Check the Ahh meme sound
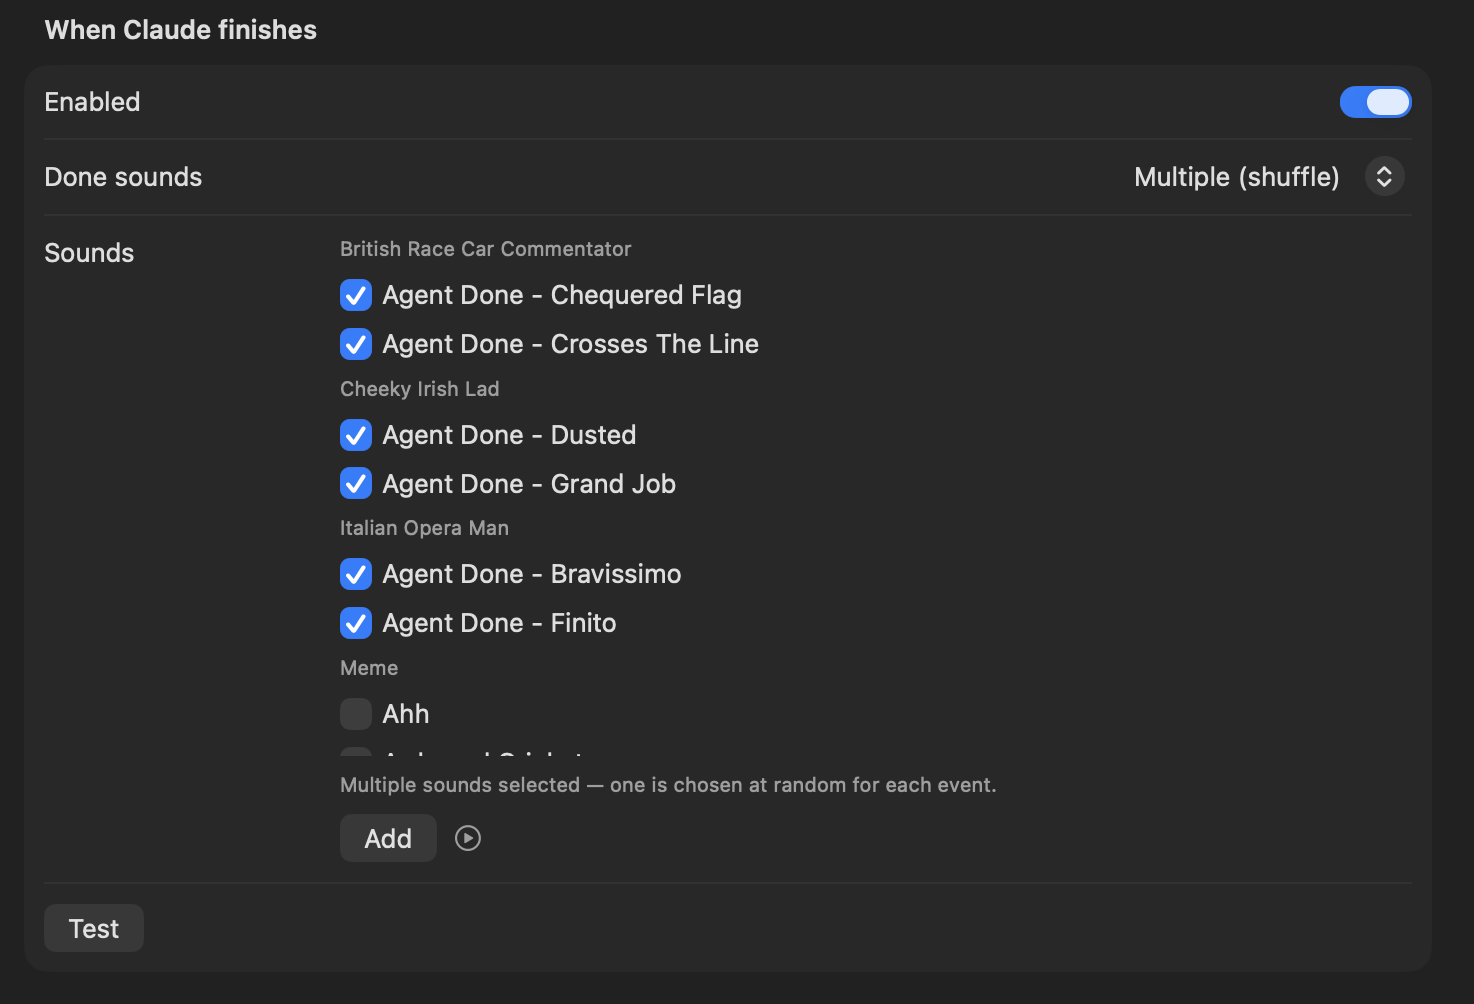Screen dimensions: 1474x1004 click(x=356, y=714)
